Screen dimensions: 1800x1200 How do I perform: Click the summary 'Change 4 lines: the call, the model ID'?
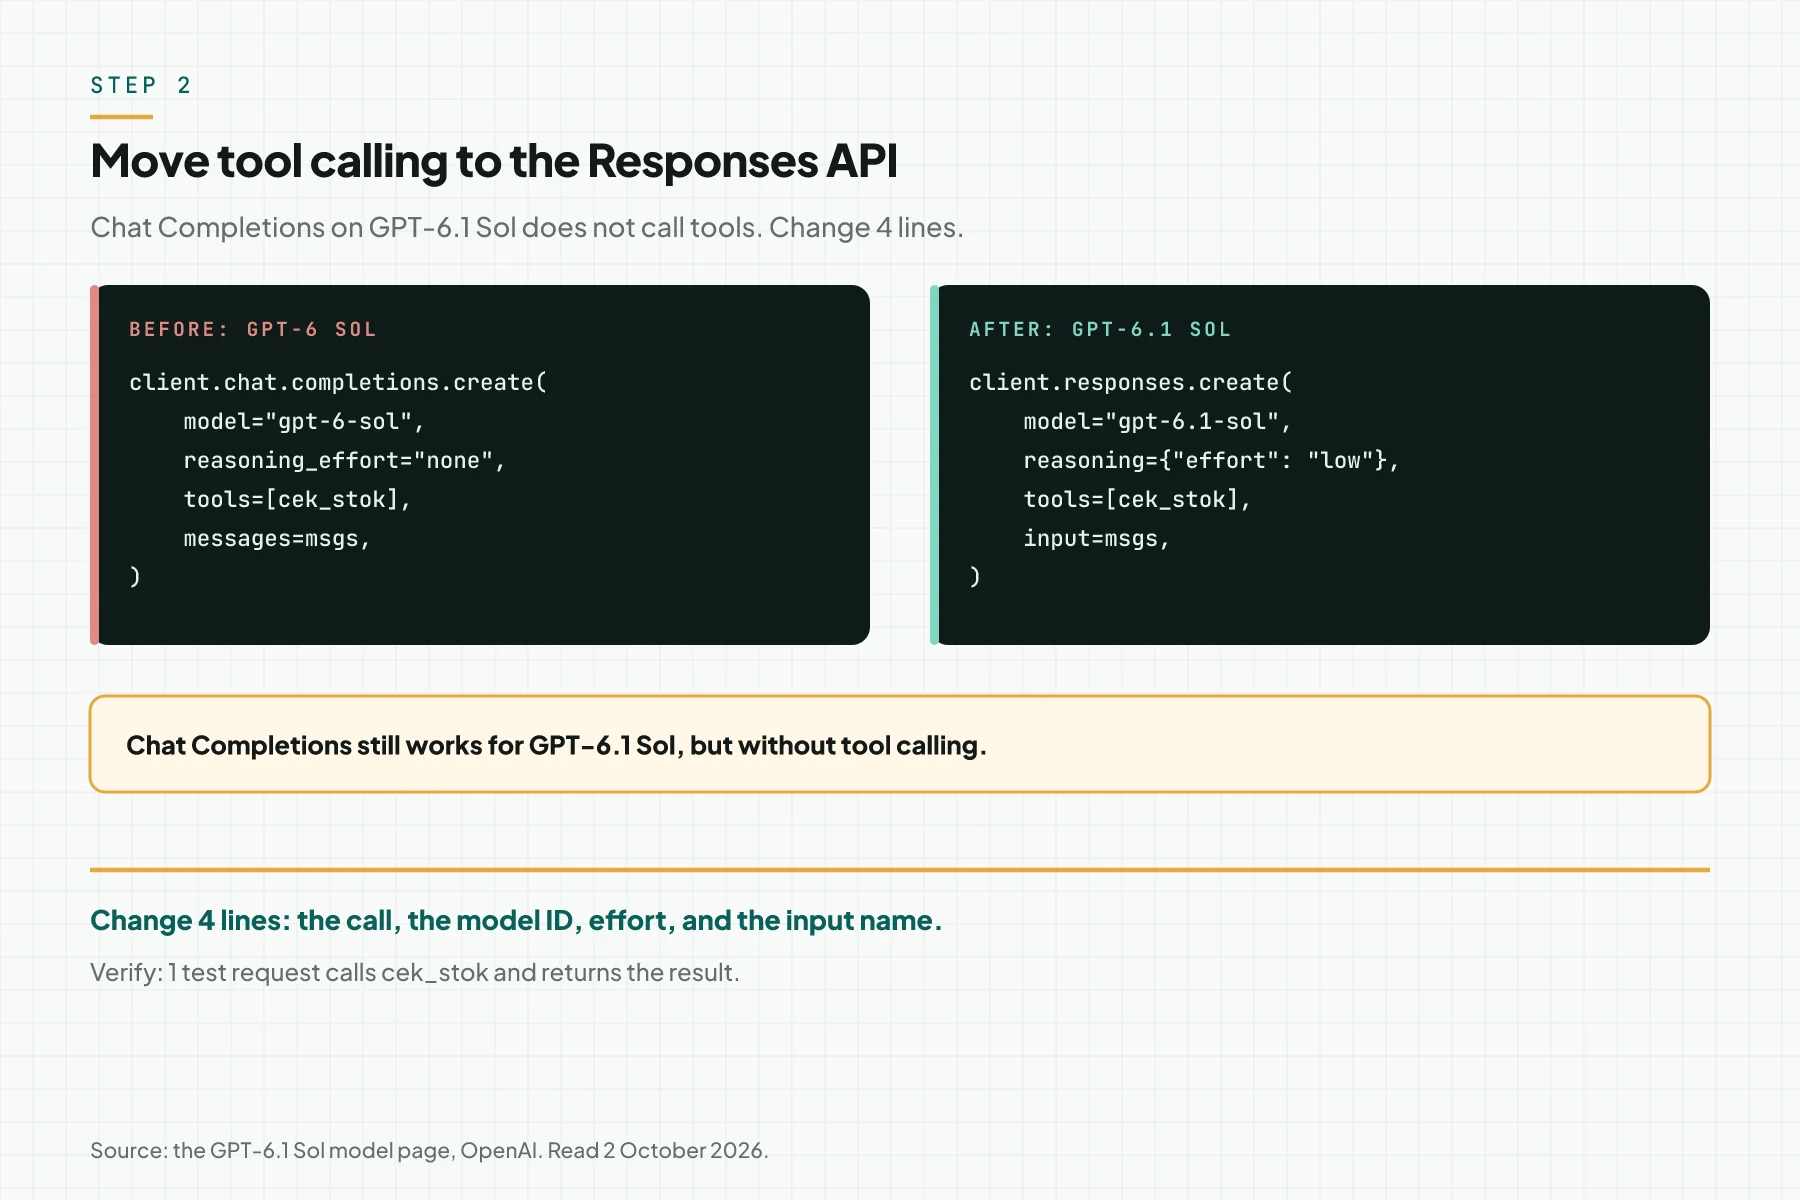click(516, 920)
